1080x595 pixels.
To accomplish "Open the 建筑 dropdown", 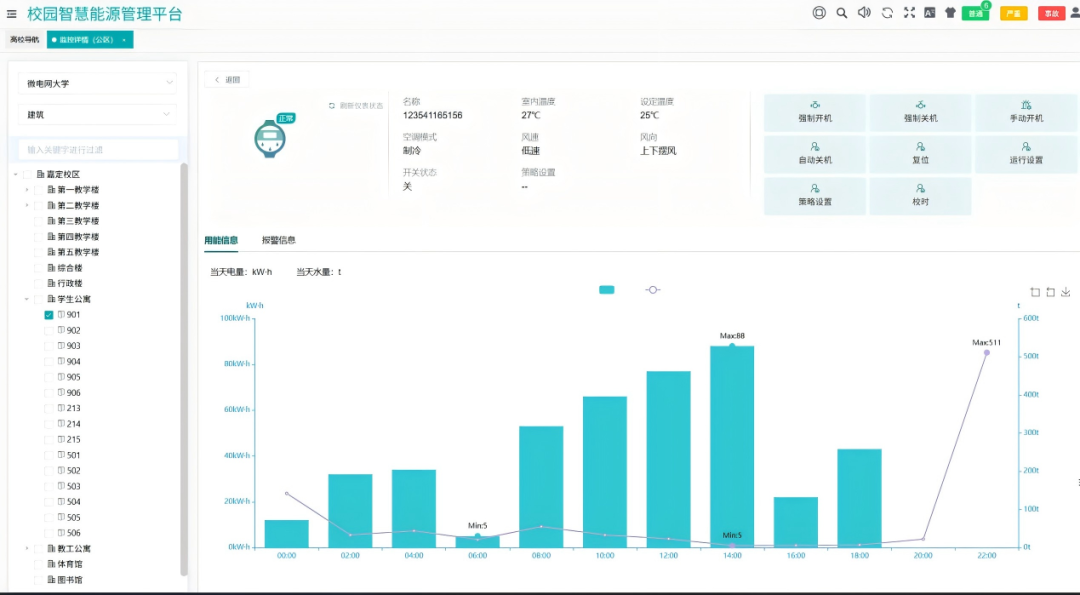I will click(98, 114).
